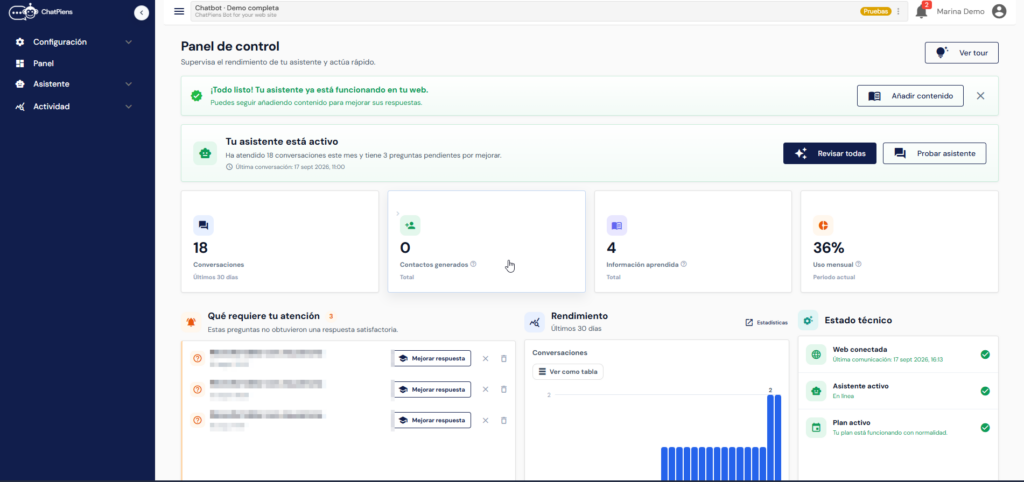Screen dimensions: 1024x482
Task: Open the Chatbot Demo completa selector
Action: click(549, 11)
